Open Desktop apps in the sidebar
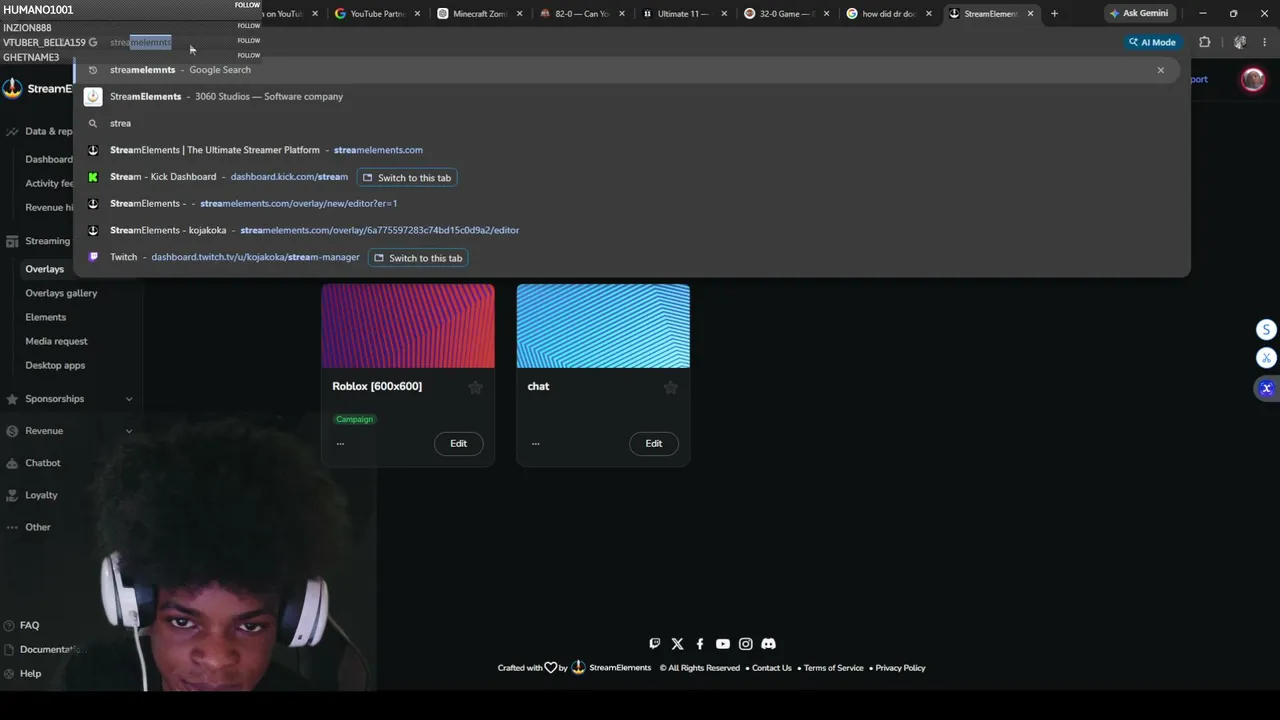1280x720 pixels. pos(55,365)
